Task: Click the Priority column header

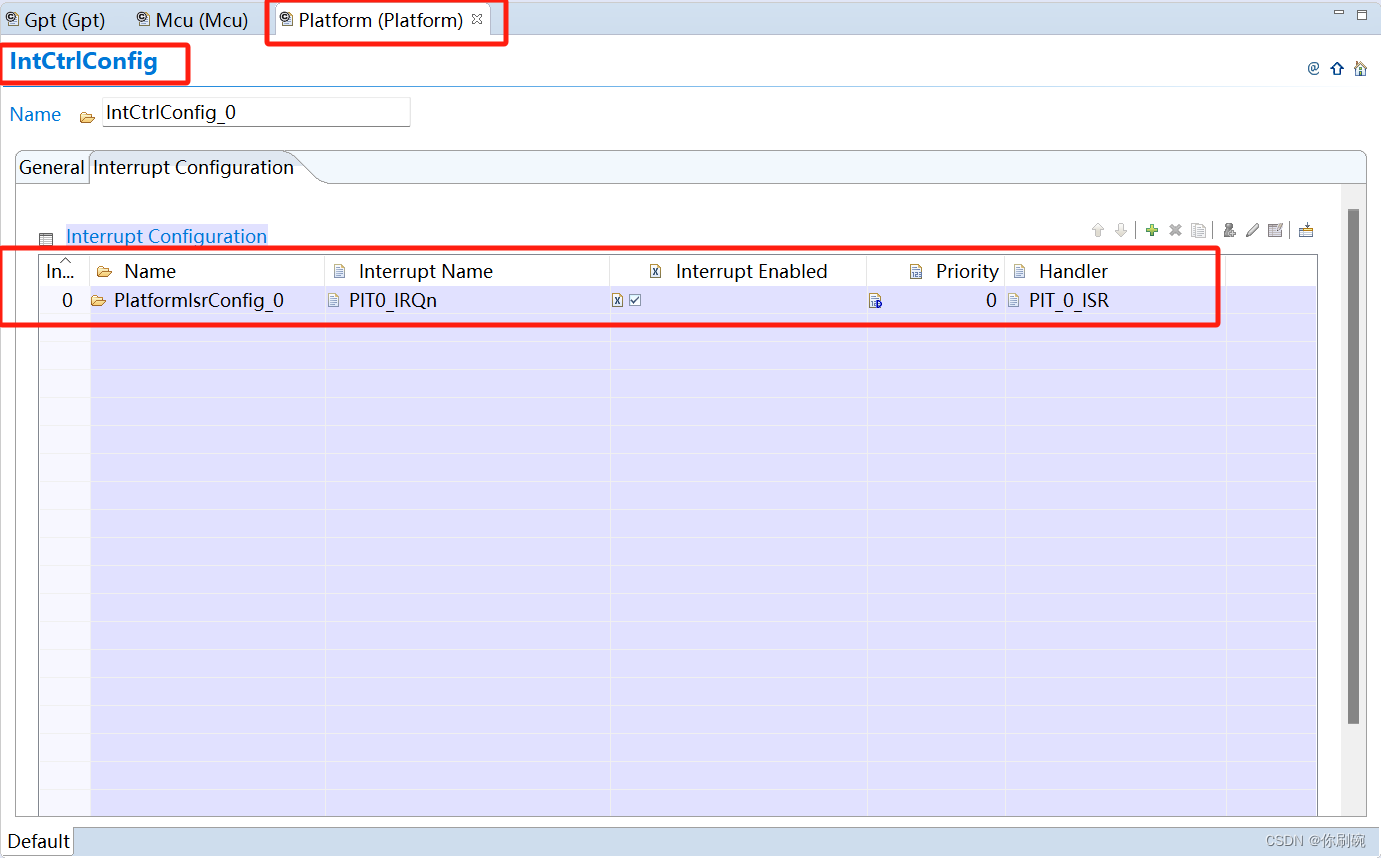Action: point(936,271)
